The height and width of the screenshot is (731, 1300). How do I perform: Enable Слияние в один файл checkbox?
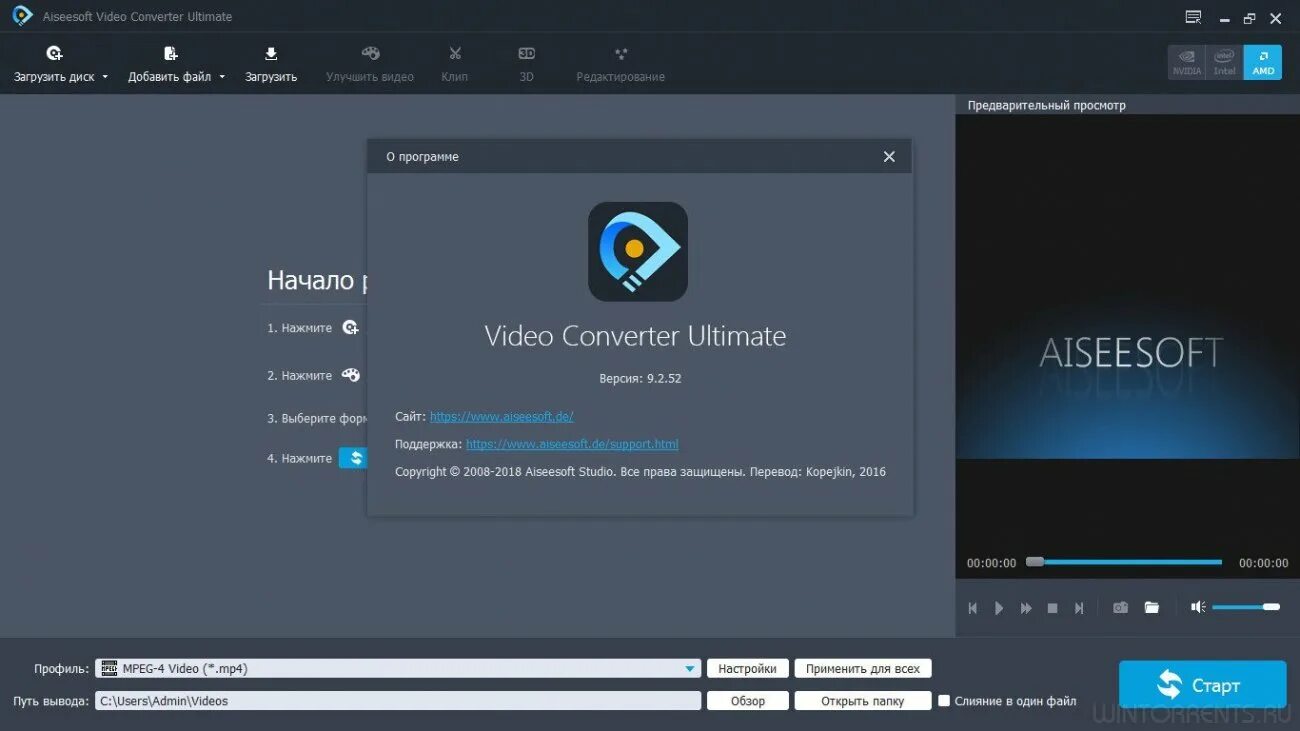tap(943, 701)
